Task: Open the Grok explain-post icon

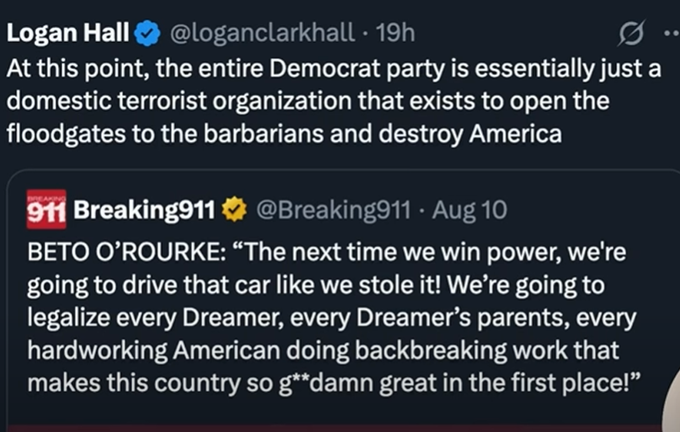Action: pos(630,35)
